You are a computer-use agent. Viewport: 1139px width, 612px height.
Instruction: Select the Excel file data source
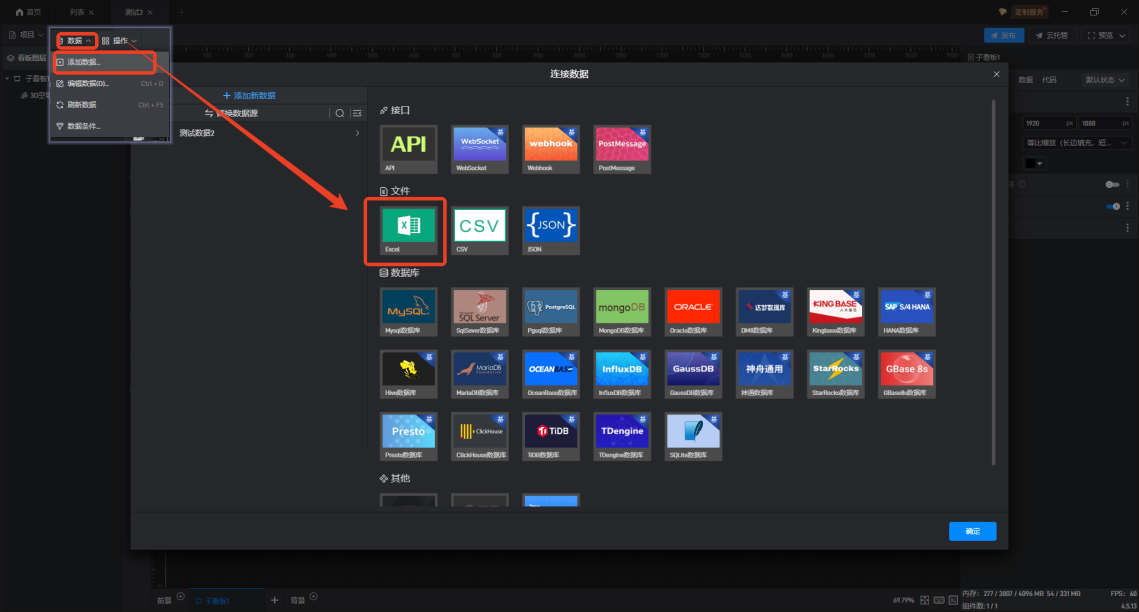pyautogui.click(x=408, y=229)
